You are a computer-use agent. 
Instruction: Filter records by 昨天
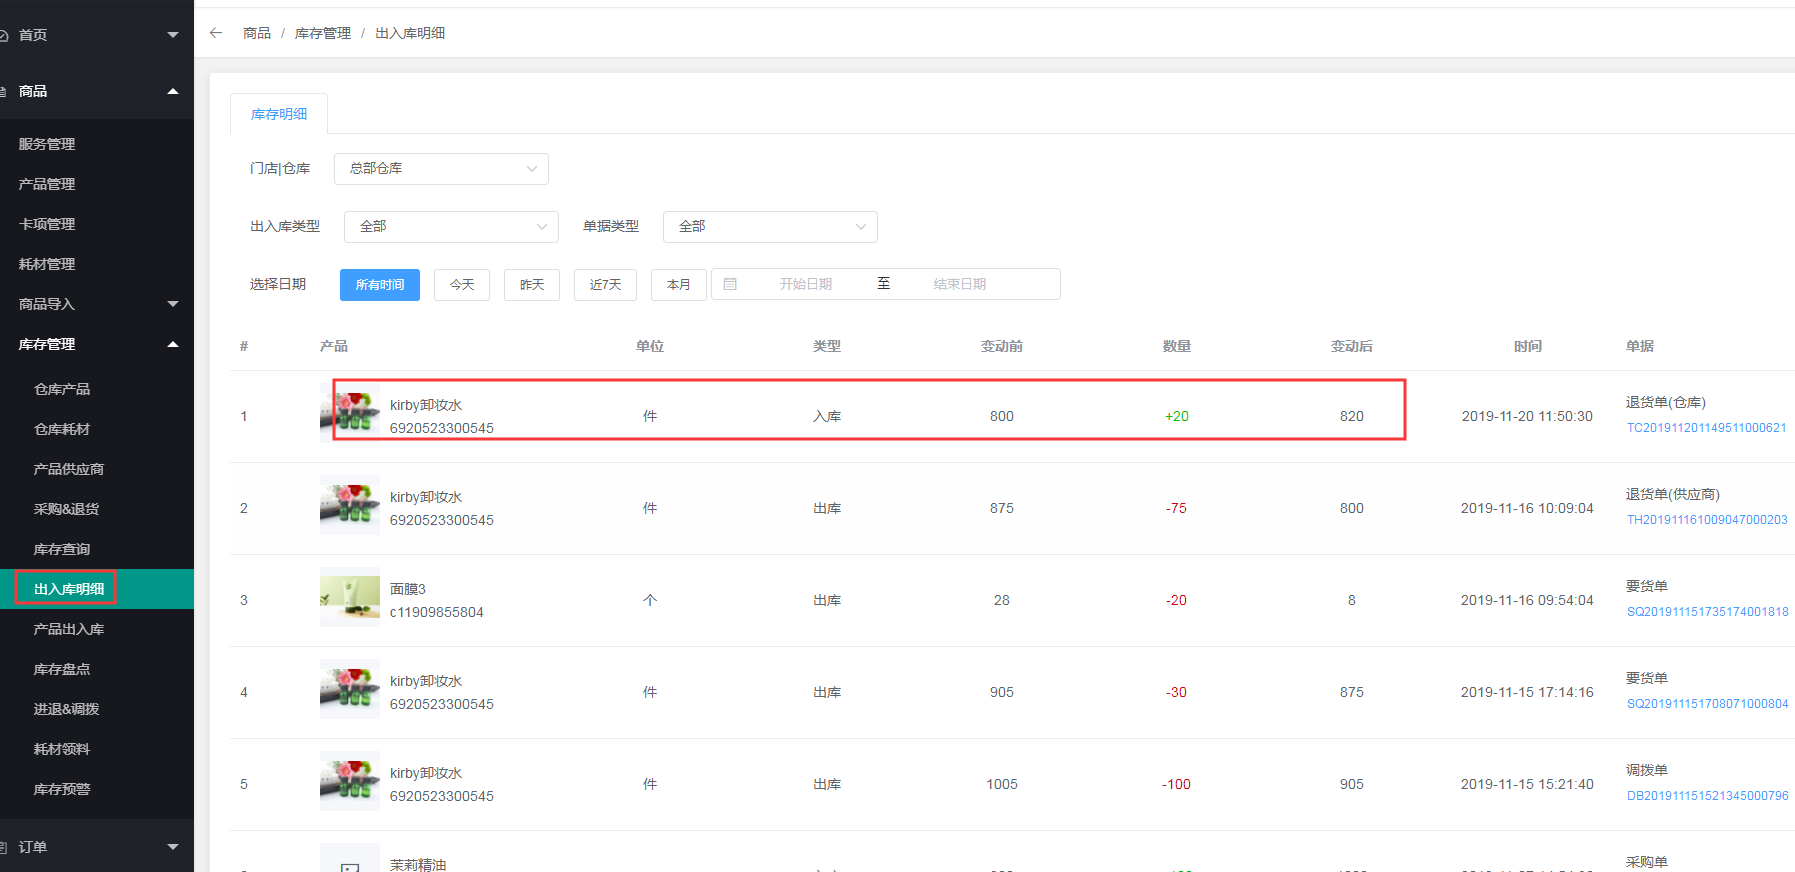(x=532, y=285)
